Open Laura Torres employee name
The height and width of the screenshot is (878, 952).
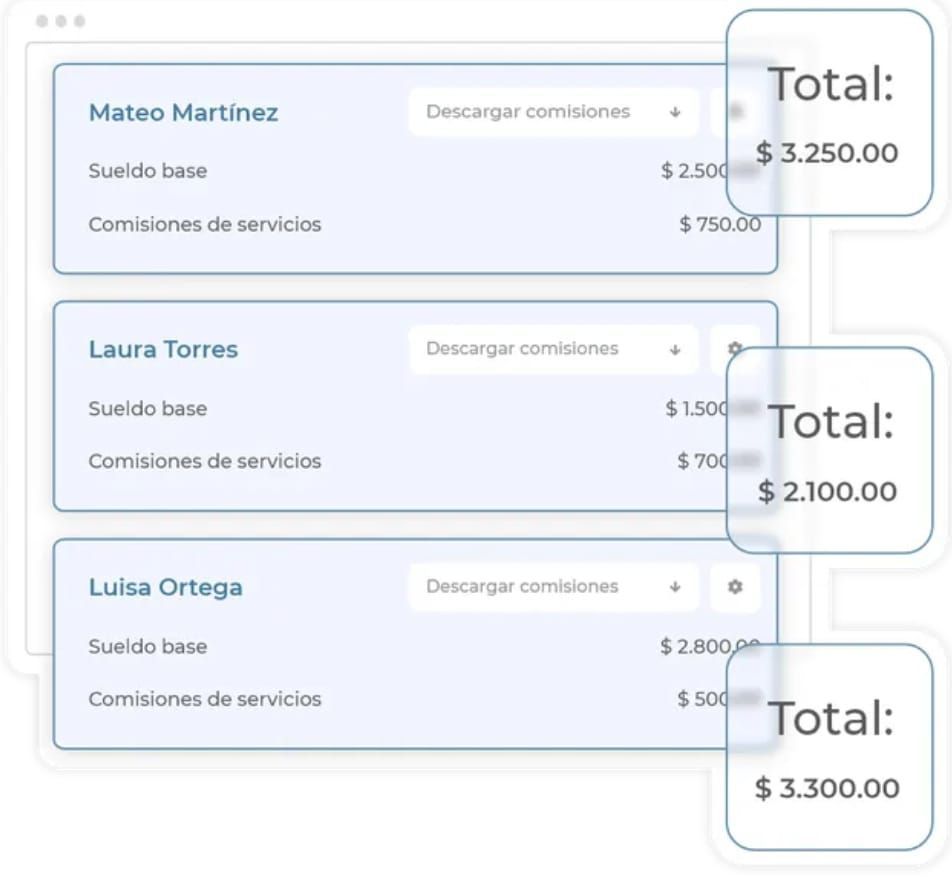pyautogui.click(x=163, y=350)
